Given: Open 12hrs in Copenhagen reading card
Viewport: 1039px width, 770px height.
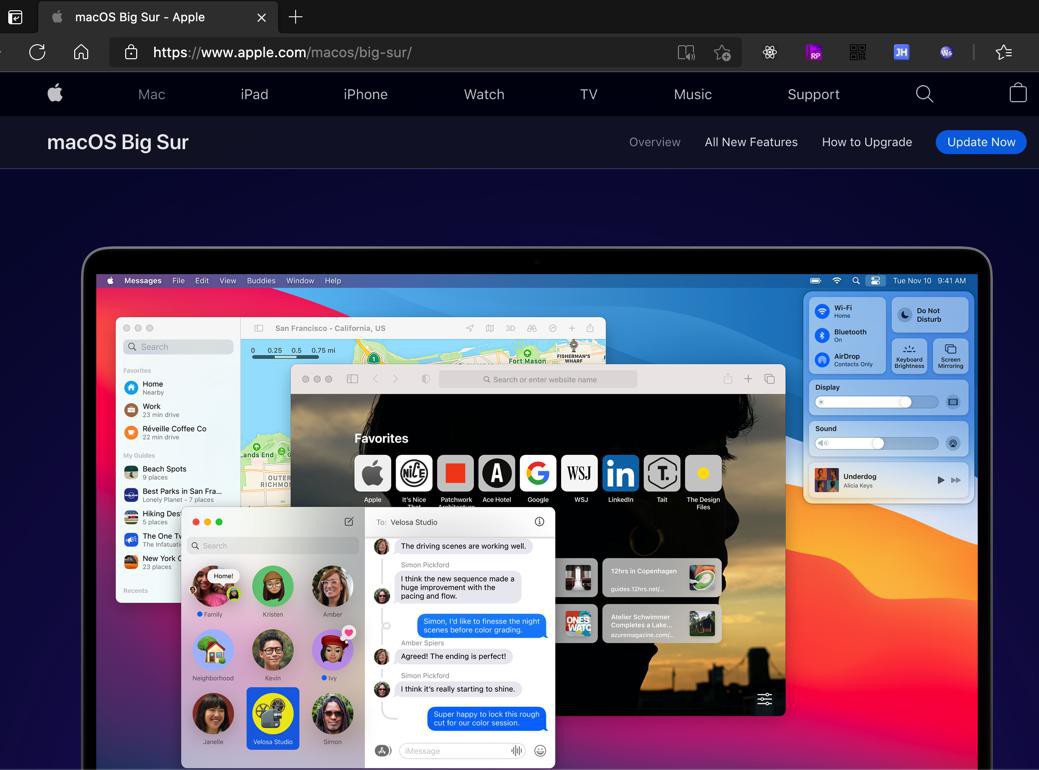Looking at the screenshot, I should click(663, 577).
